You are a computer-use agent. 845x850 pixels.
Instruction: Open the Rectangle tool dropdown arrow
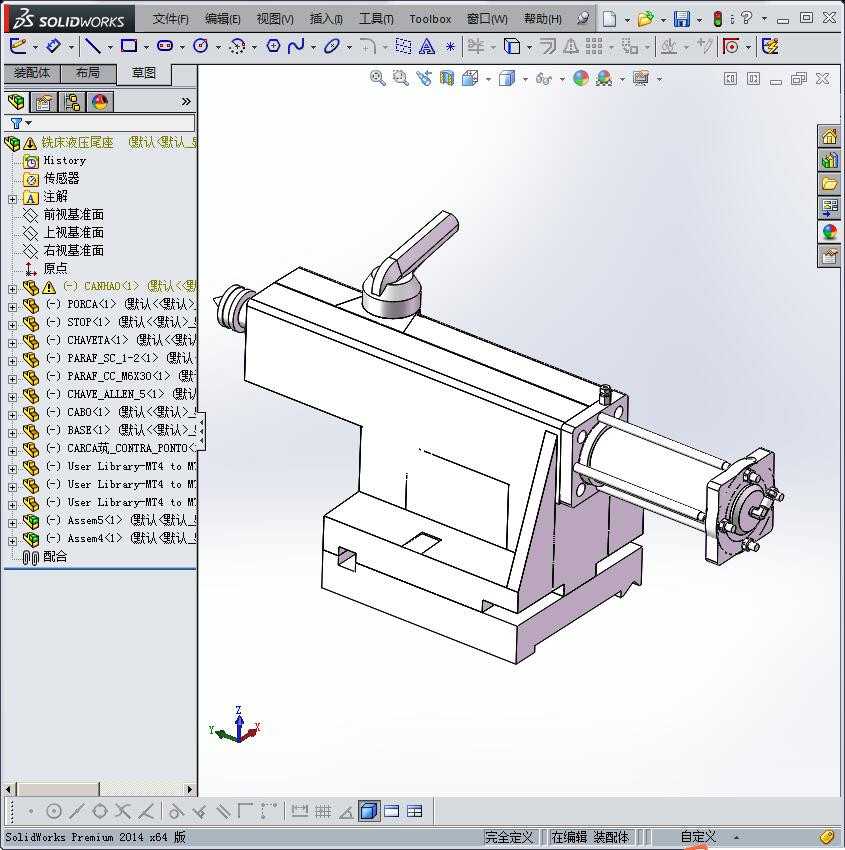click(x=146, y=48)
